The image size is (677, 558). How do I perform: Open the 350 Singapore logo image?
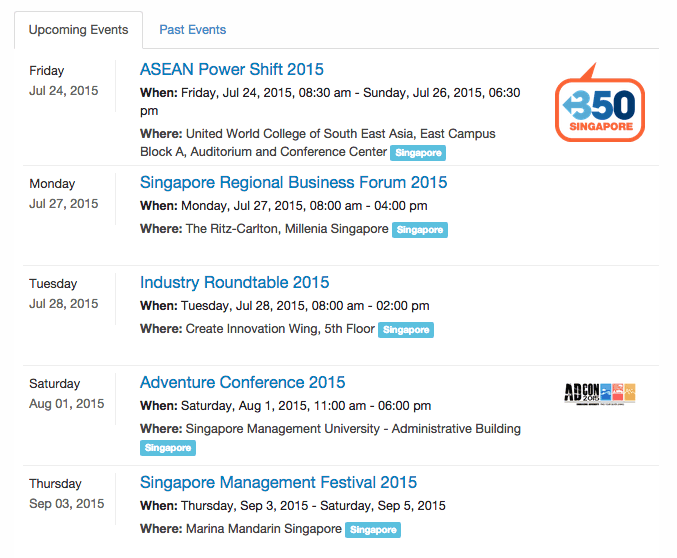(600, 102)
